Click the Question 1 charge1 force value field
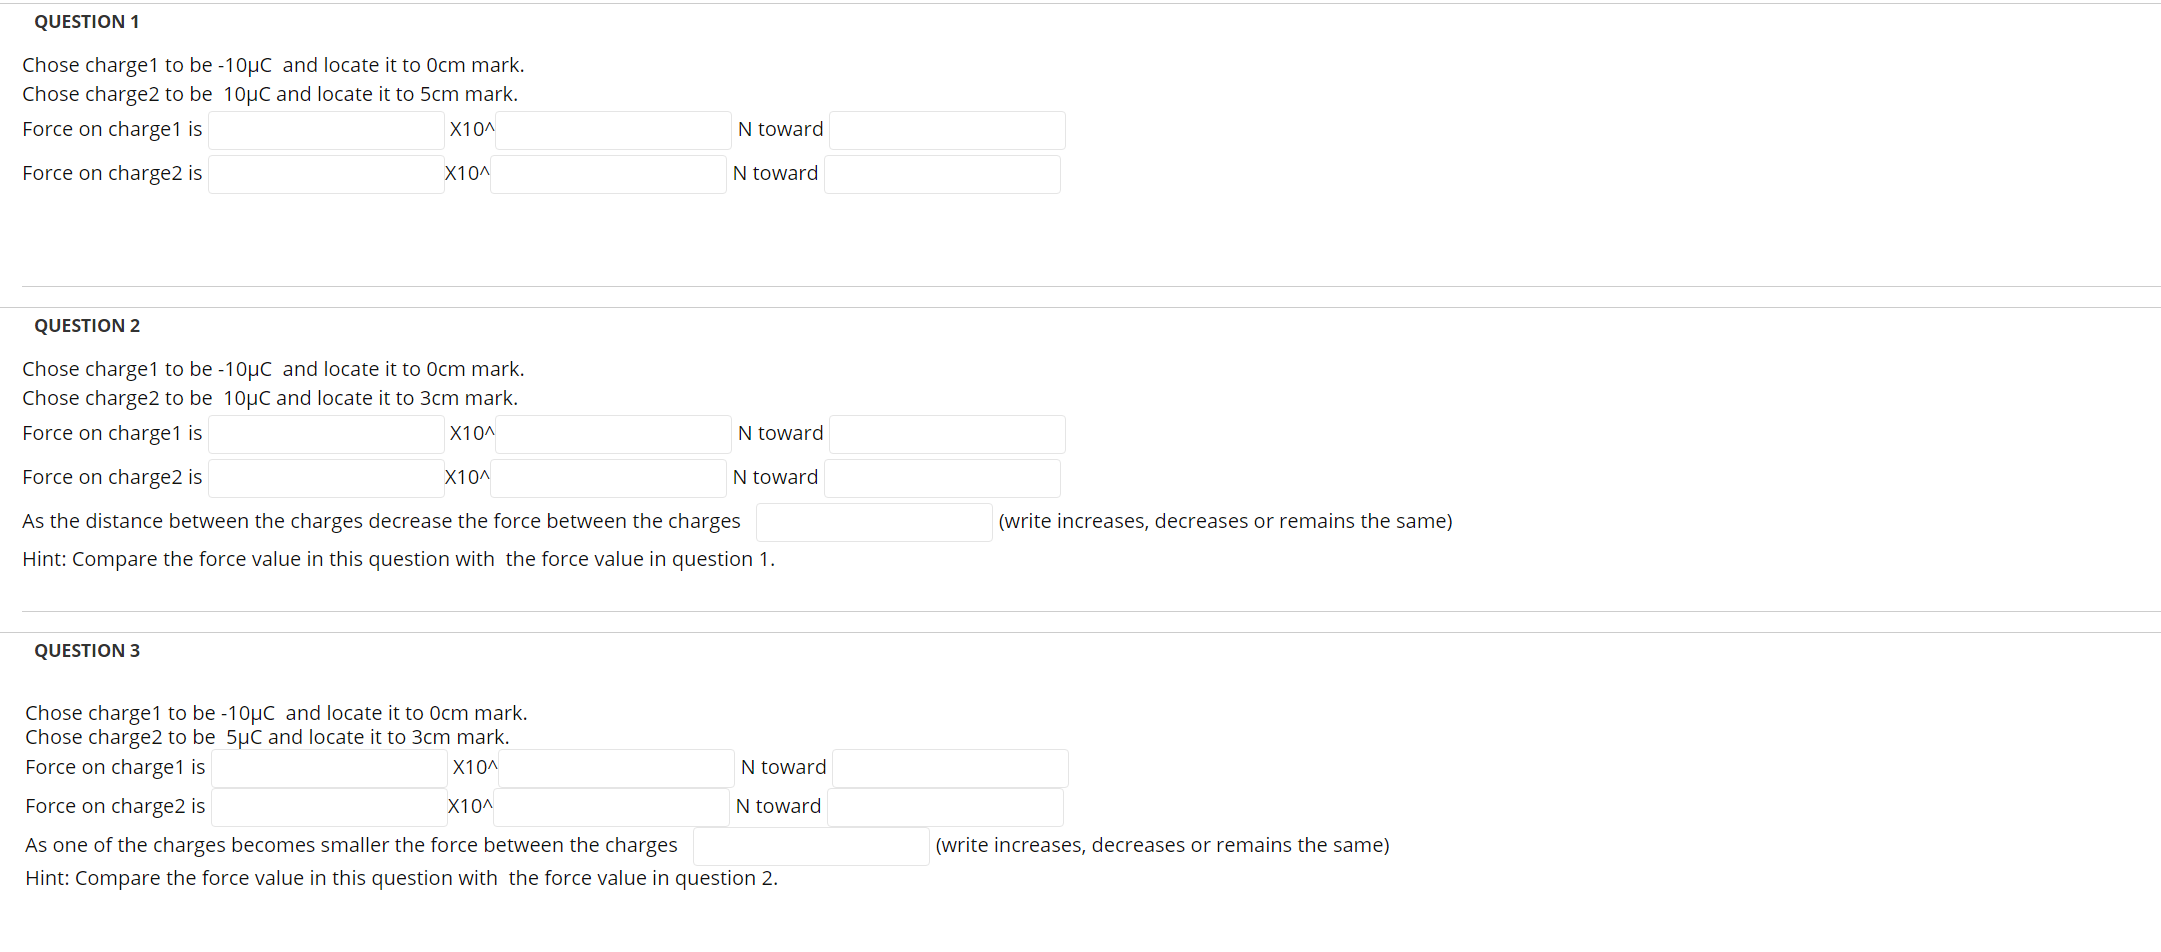2161x952 pixels. [325, 130]
